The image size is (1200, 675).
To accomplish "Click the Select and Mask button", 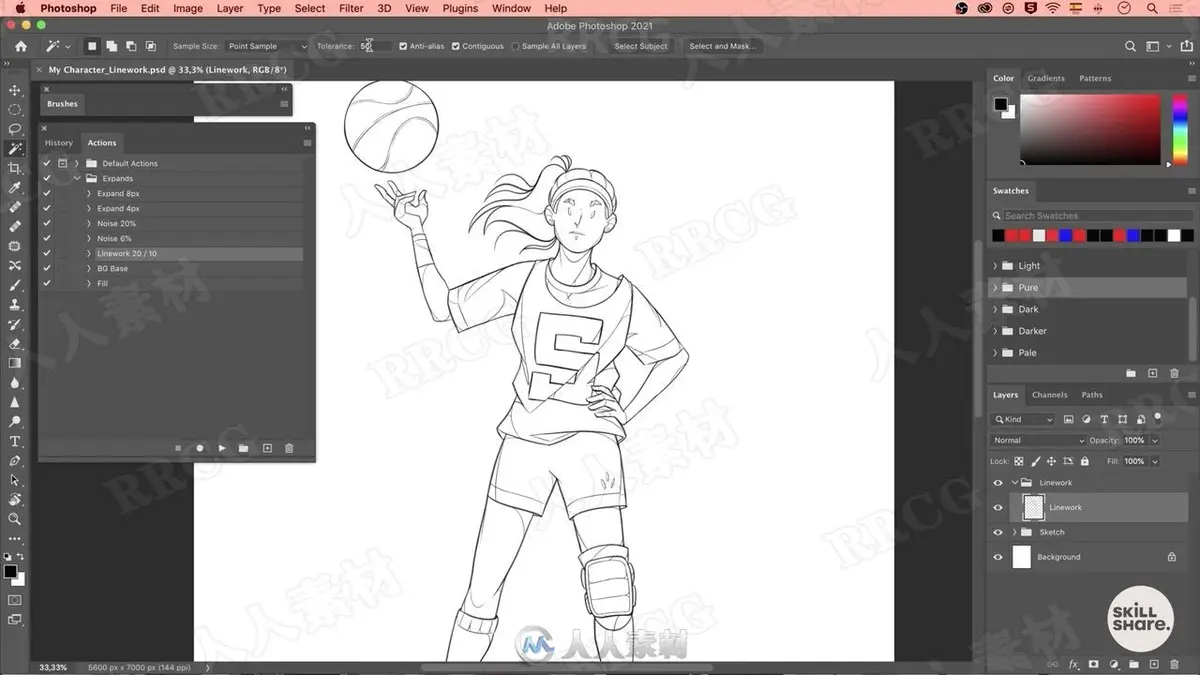I will tap(722, 46).
